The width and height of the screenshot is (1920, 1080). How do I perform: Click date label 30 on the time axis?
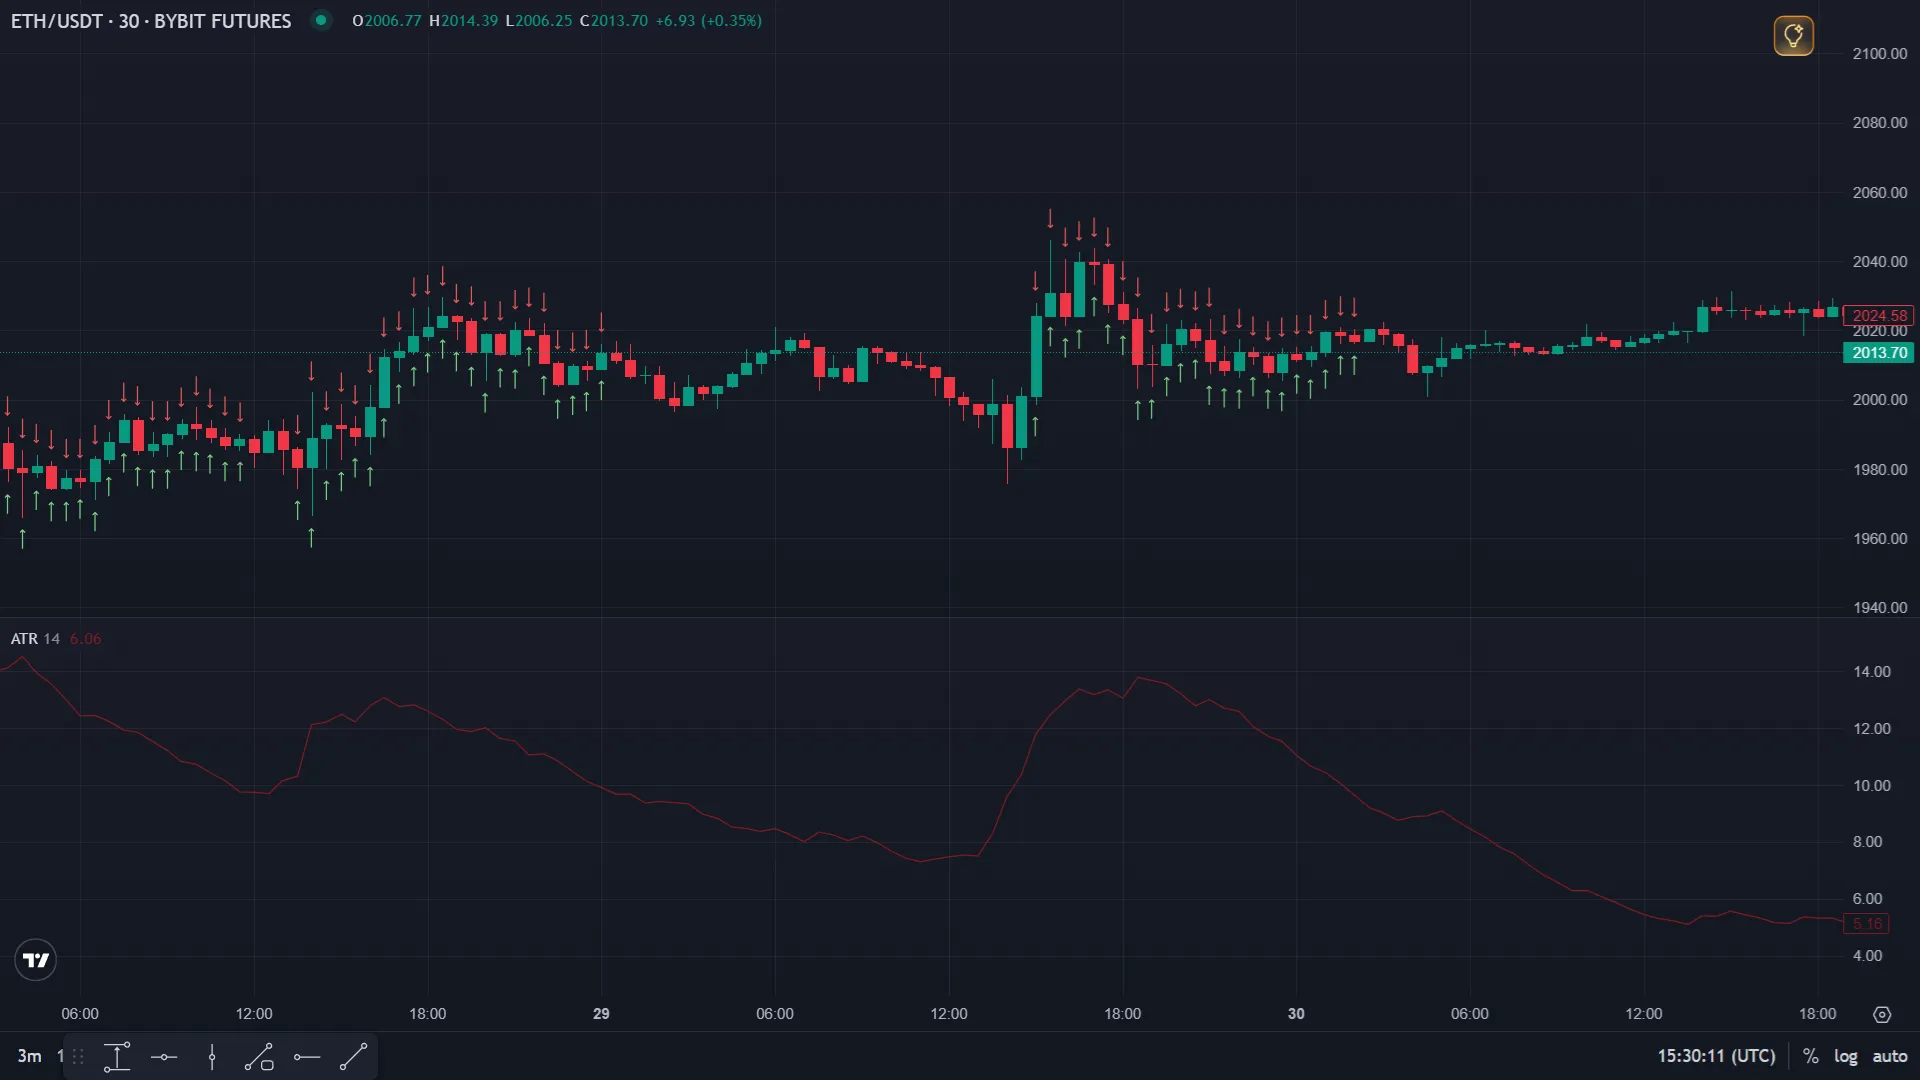(x=1296, y=1014)
